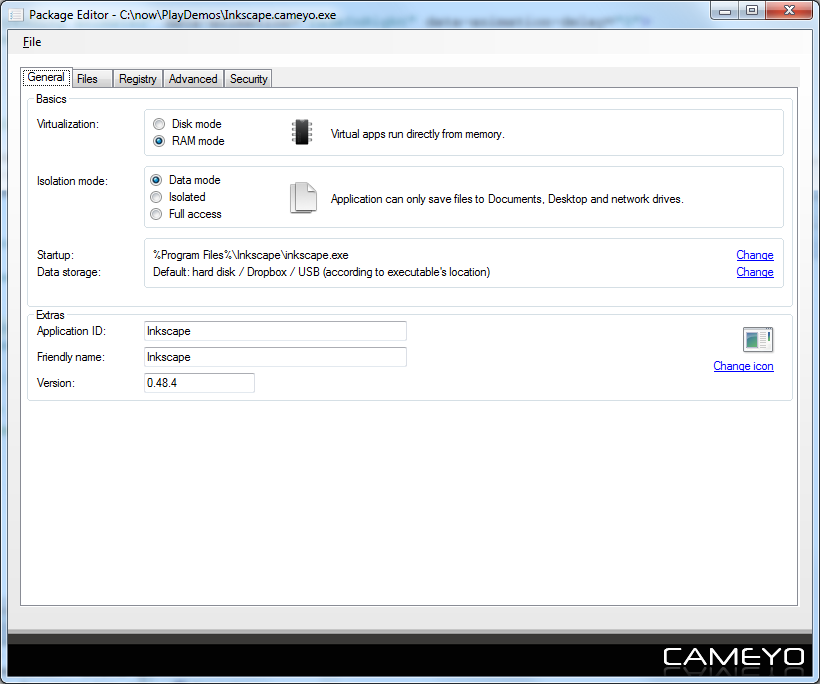This screenshot has height=684, width=820.
Task: Click 'Application can only save files' description text
Action: [507, 199]
